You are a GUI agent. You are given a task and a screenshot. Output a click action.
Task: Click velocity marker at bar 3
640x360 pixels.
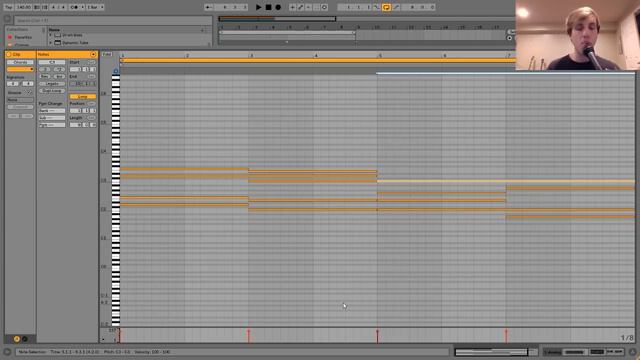tap(248, 336)
